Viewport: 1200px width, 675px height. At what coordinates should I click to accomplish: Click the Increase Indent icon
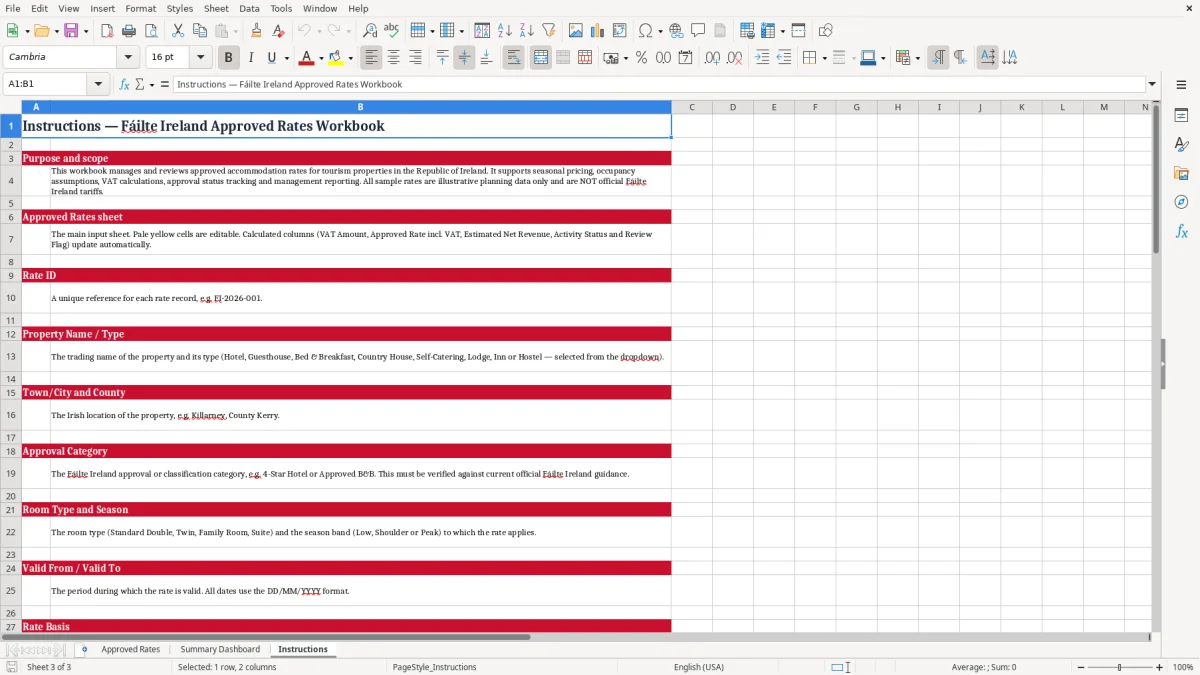pos(762,58)
